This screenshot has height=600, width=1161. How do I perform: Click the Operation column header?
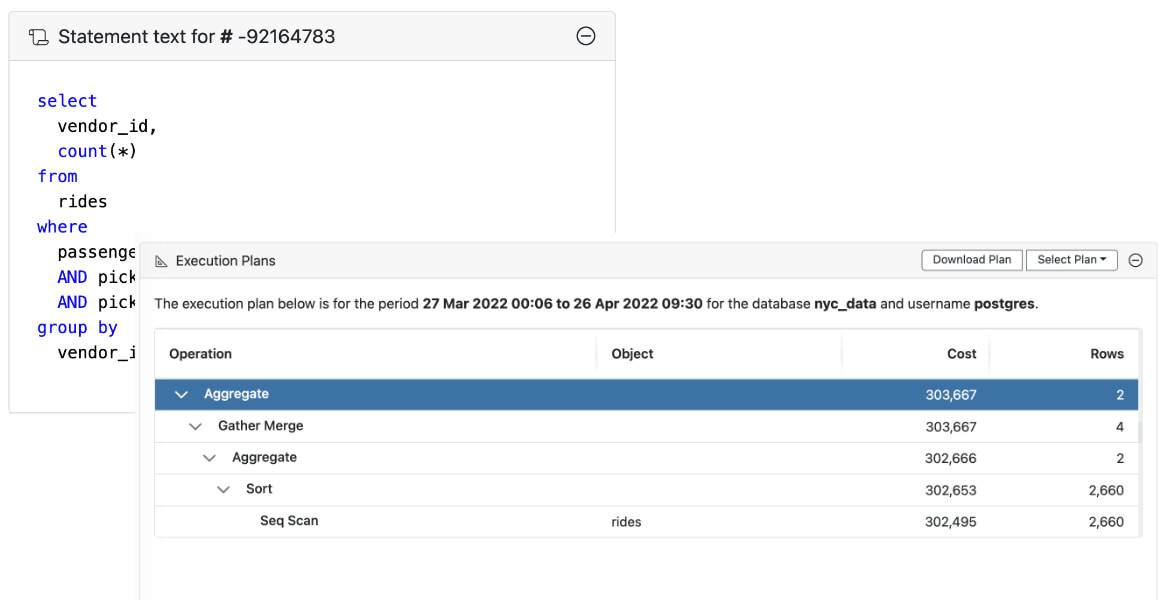pos(200,354)
